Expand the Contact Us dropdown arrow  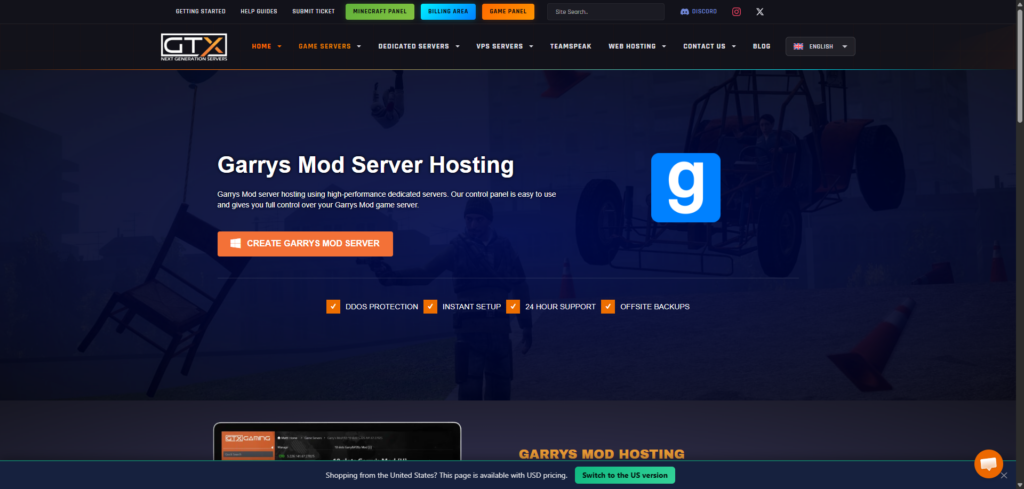point(733,47)
